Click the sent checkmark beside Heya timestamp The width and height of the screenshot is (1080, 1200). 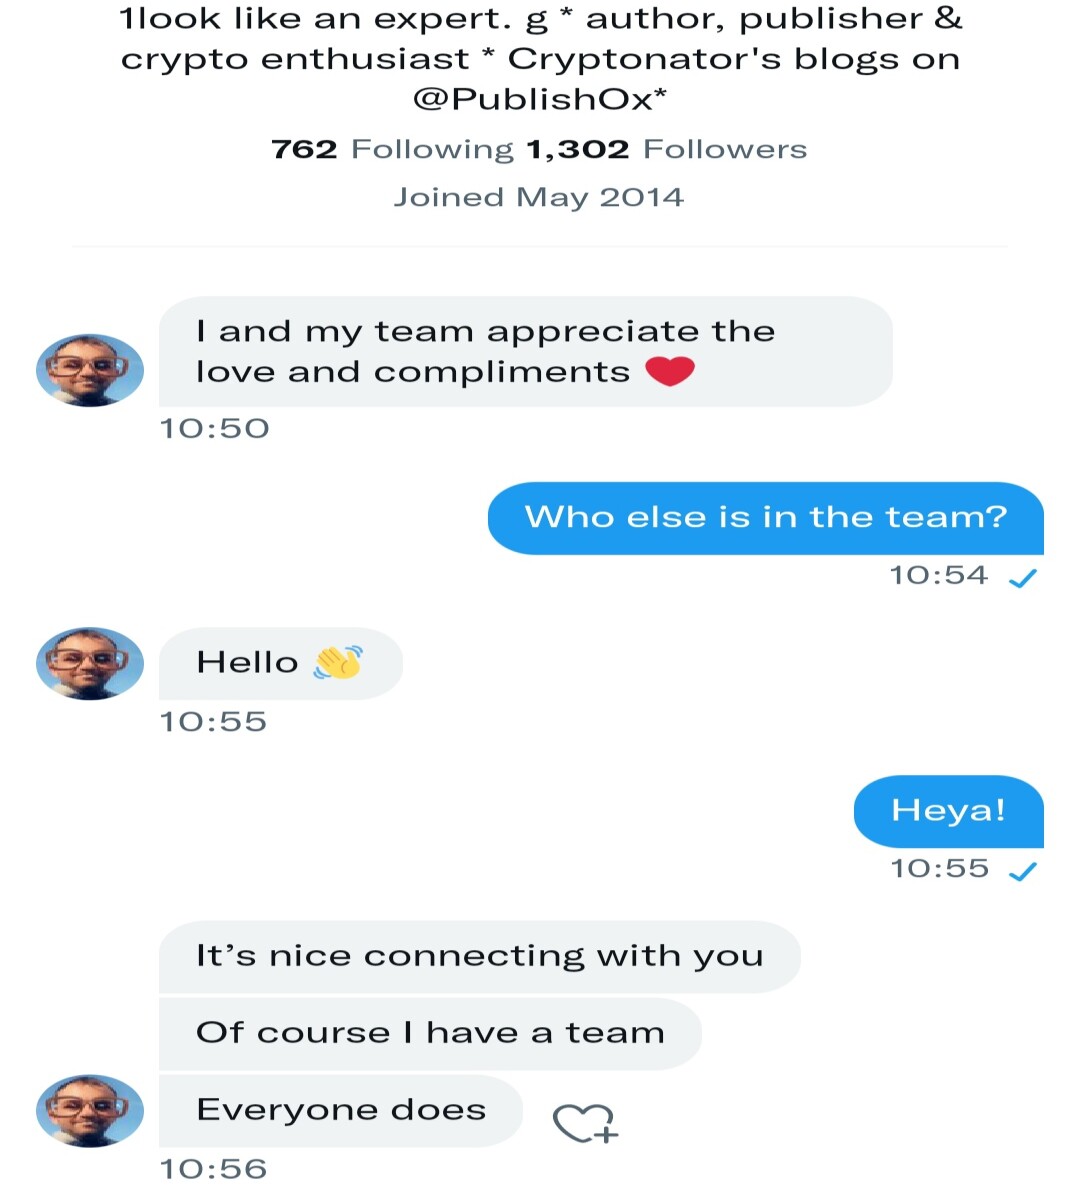coord(1023,871)
